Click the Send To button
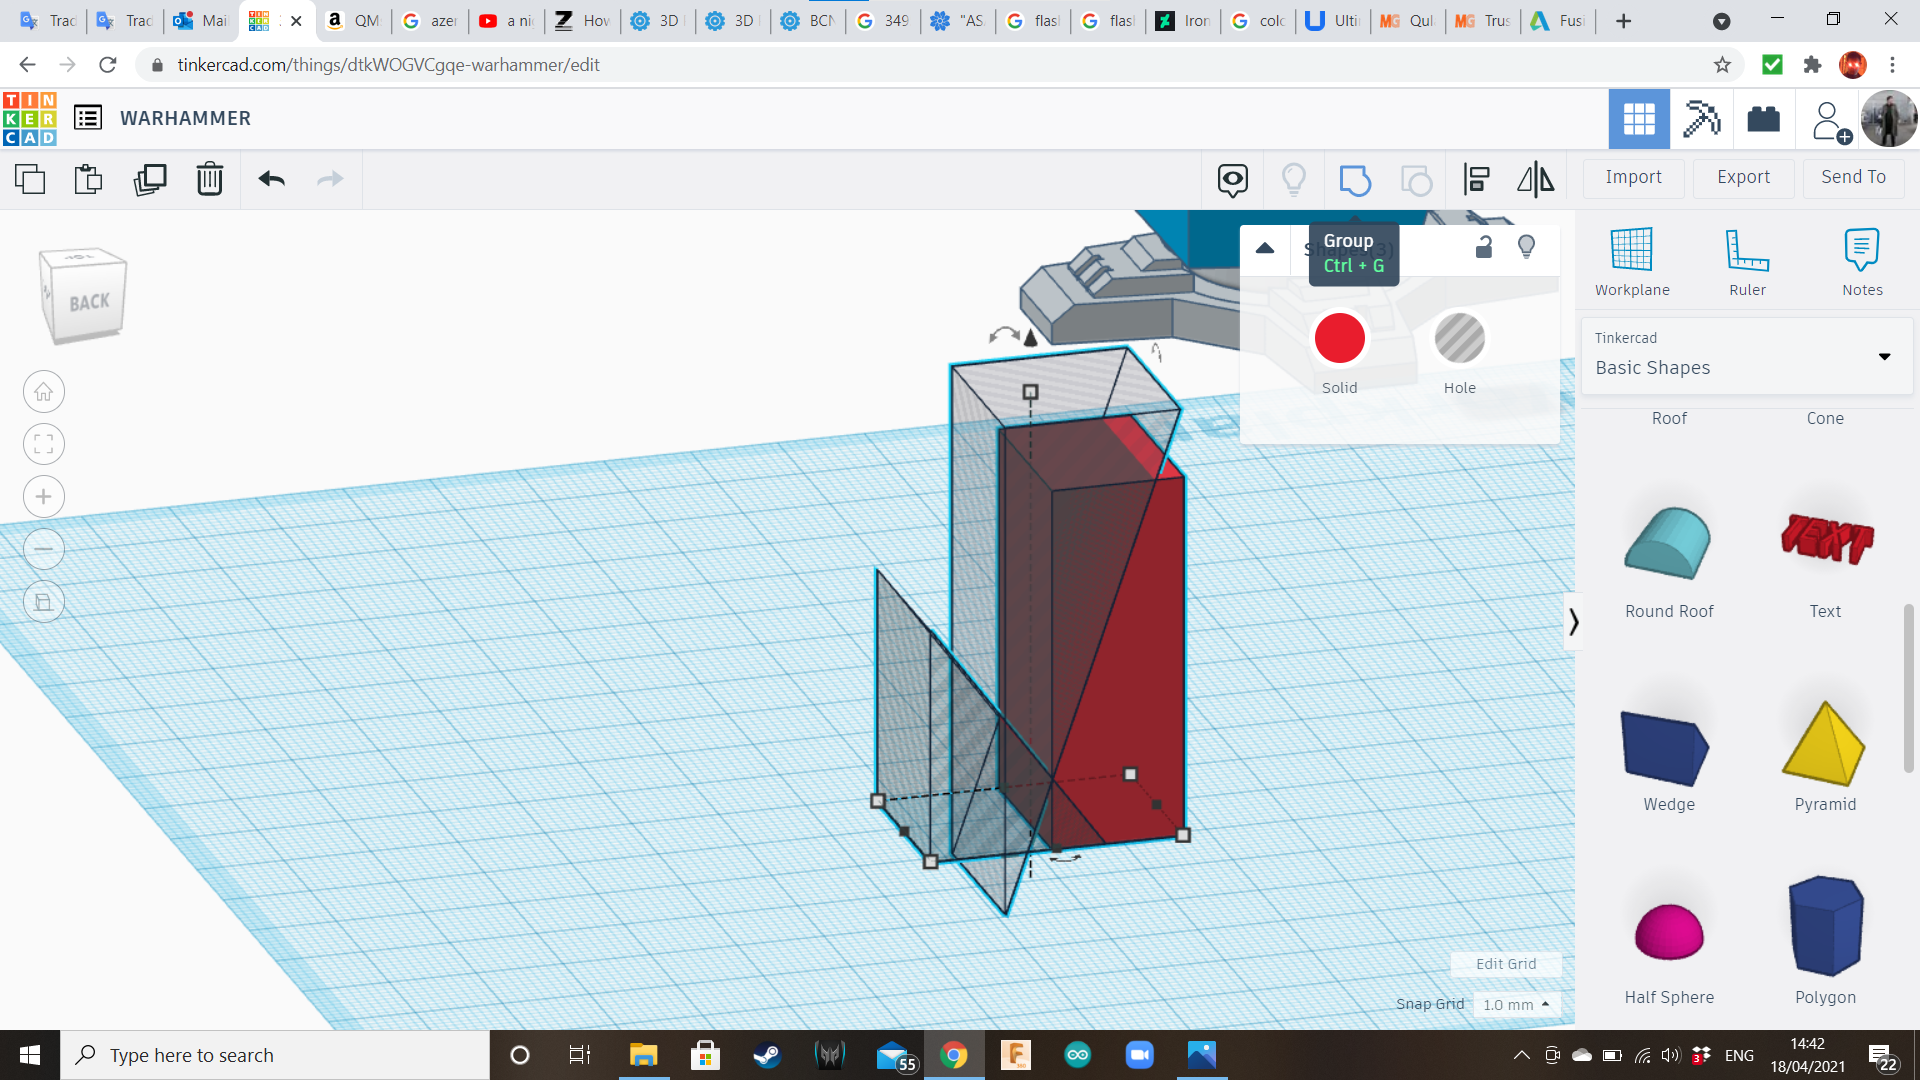This screenshot has height=1080, width=1920. pyautogui.click(x=1854, y=177)
